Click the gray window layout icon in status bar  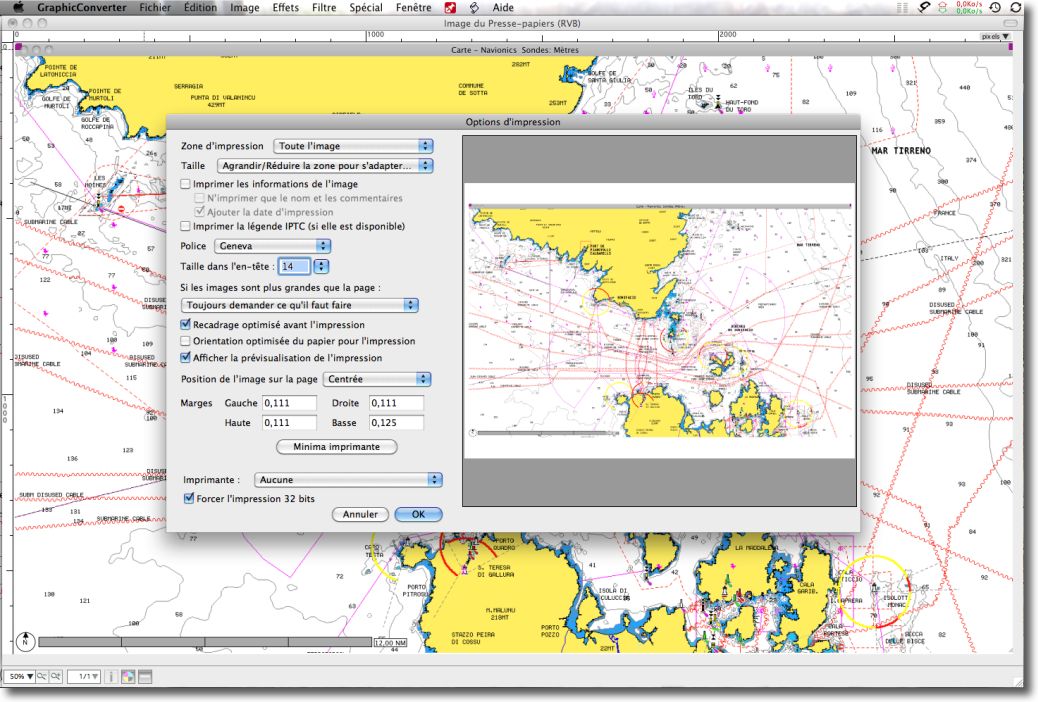click(145, 676)
